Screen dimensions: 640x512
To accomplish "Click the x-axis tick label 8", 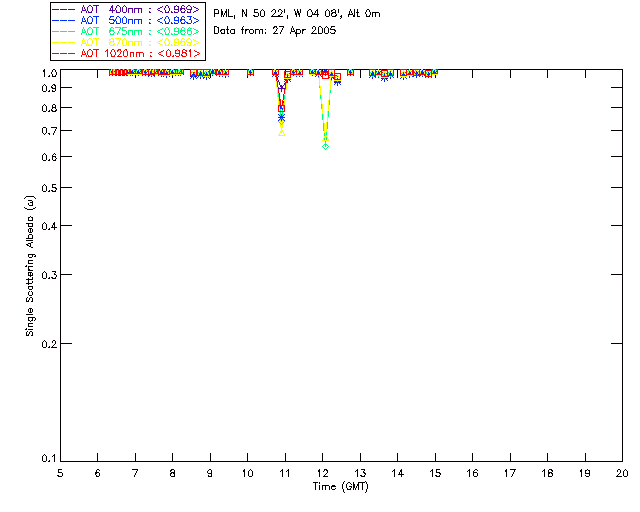I will click(173, 473).
